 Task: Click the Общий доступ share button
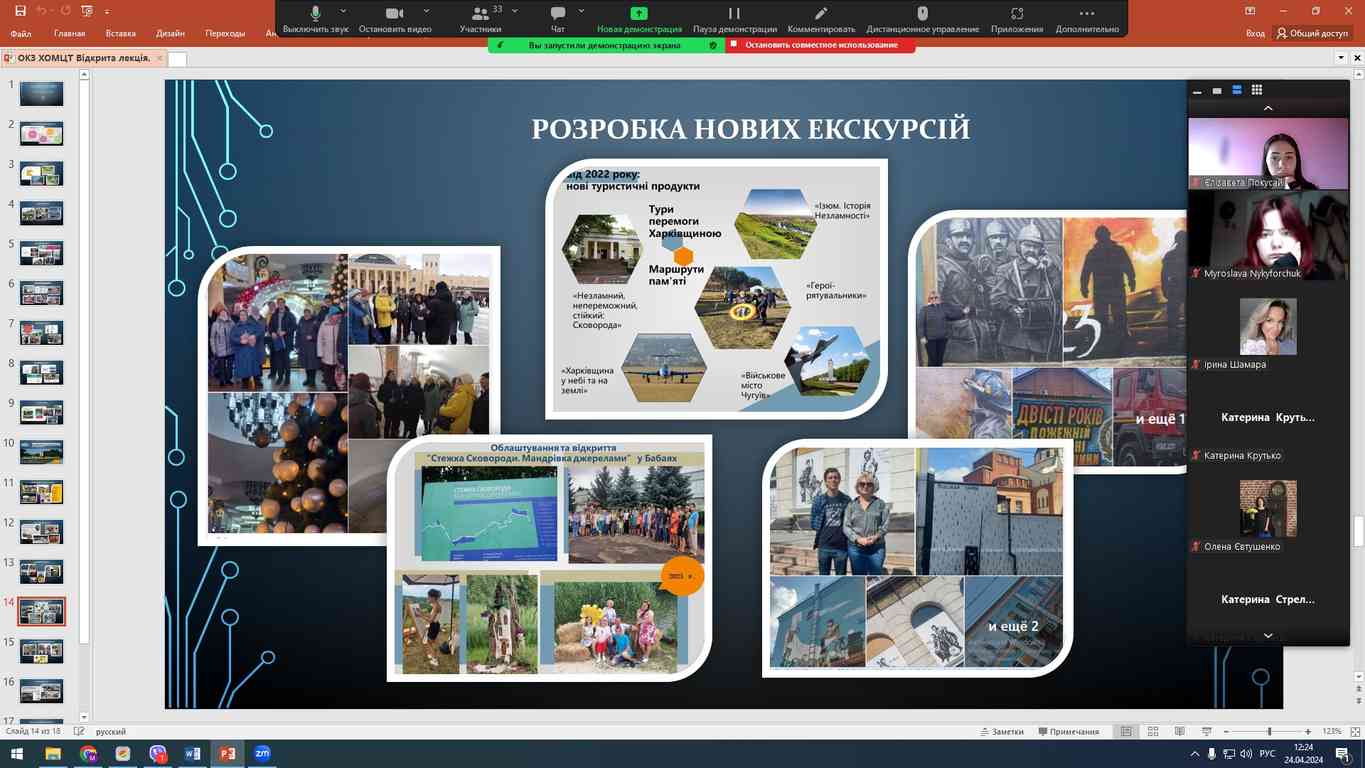(1312, 33)
